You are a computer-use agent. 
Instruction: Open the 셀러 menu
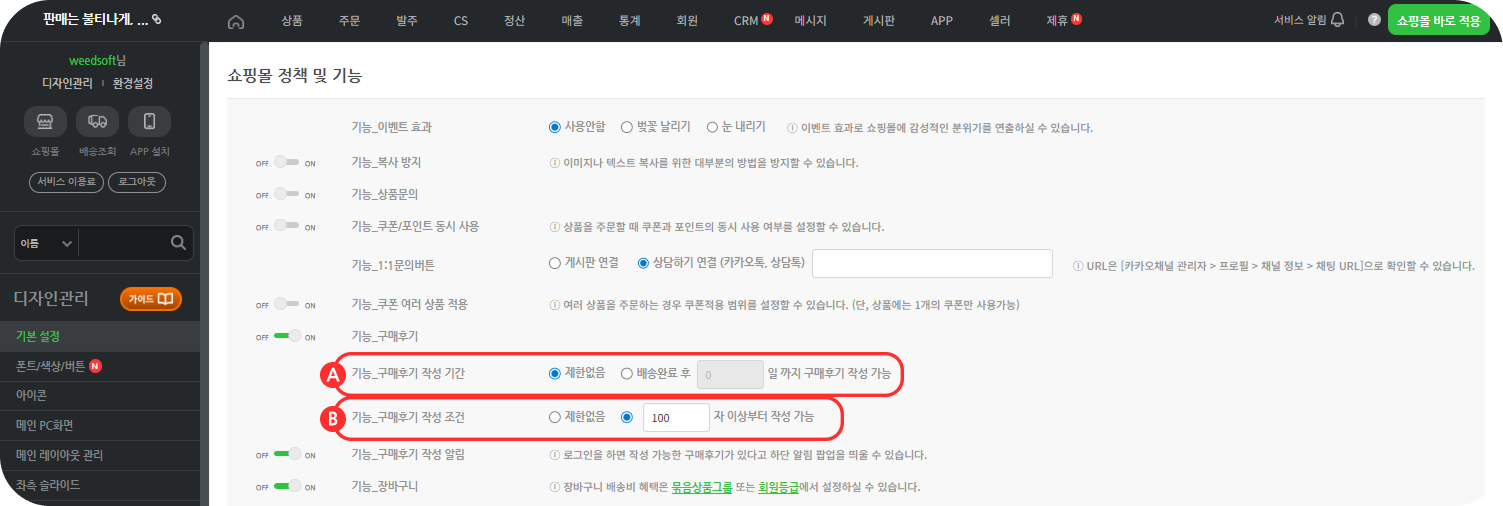click(x=999, y=21)
